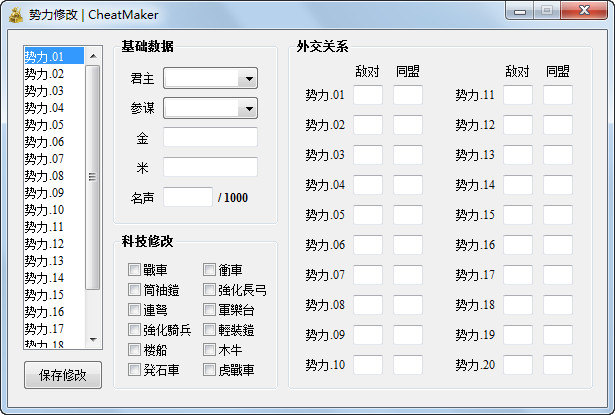Screen dimensions: 615x415
Task: Focus the 米 rice input field
Action: [x=210, y=167]
